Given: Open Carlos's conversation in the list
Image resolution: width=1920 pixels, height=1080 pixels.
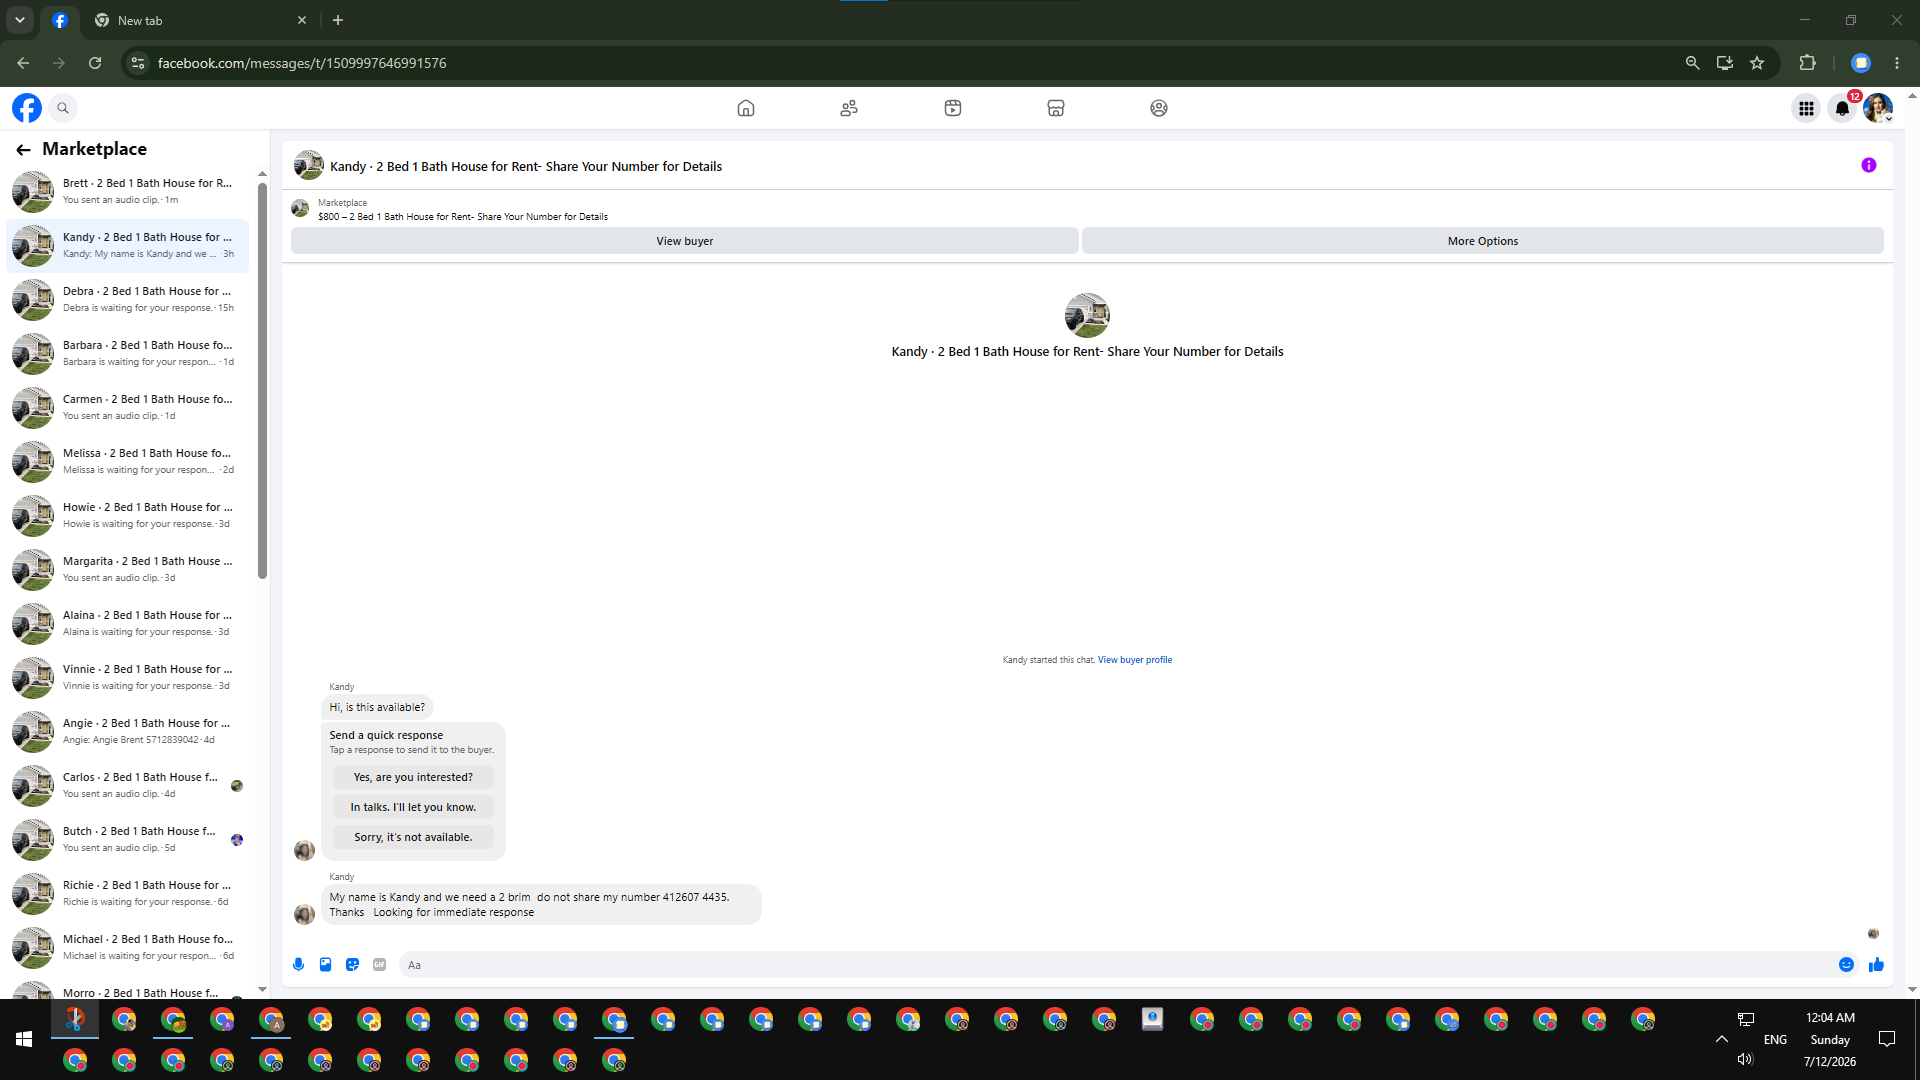Looking at the screenshot, I should (128, 786).
